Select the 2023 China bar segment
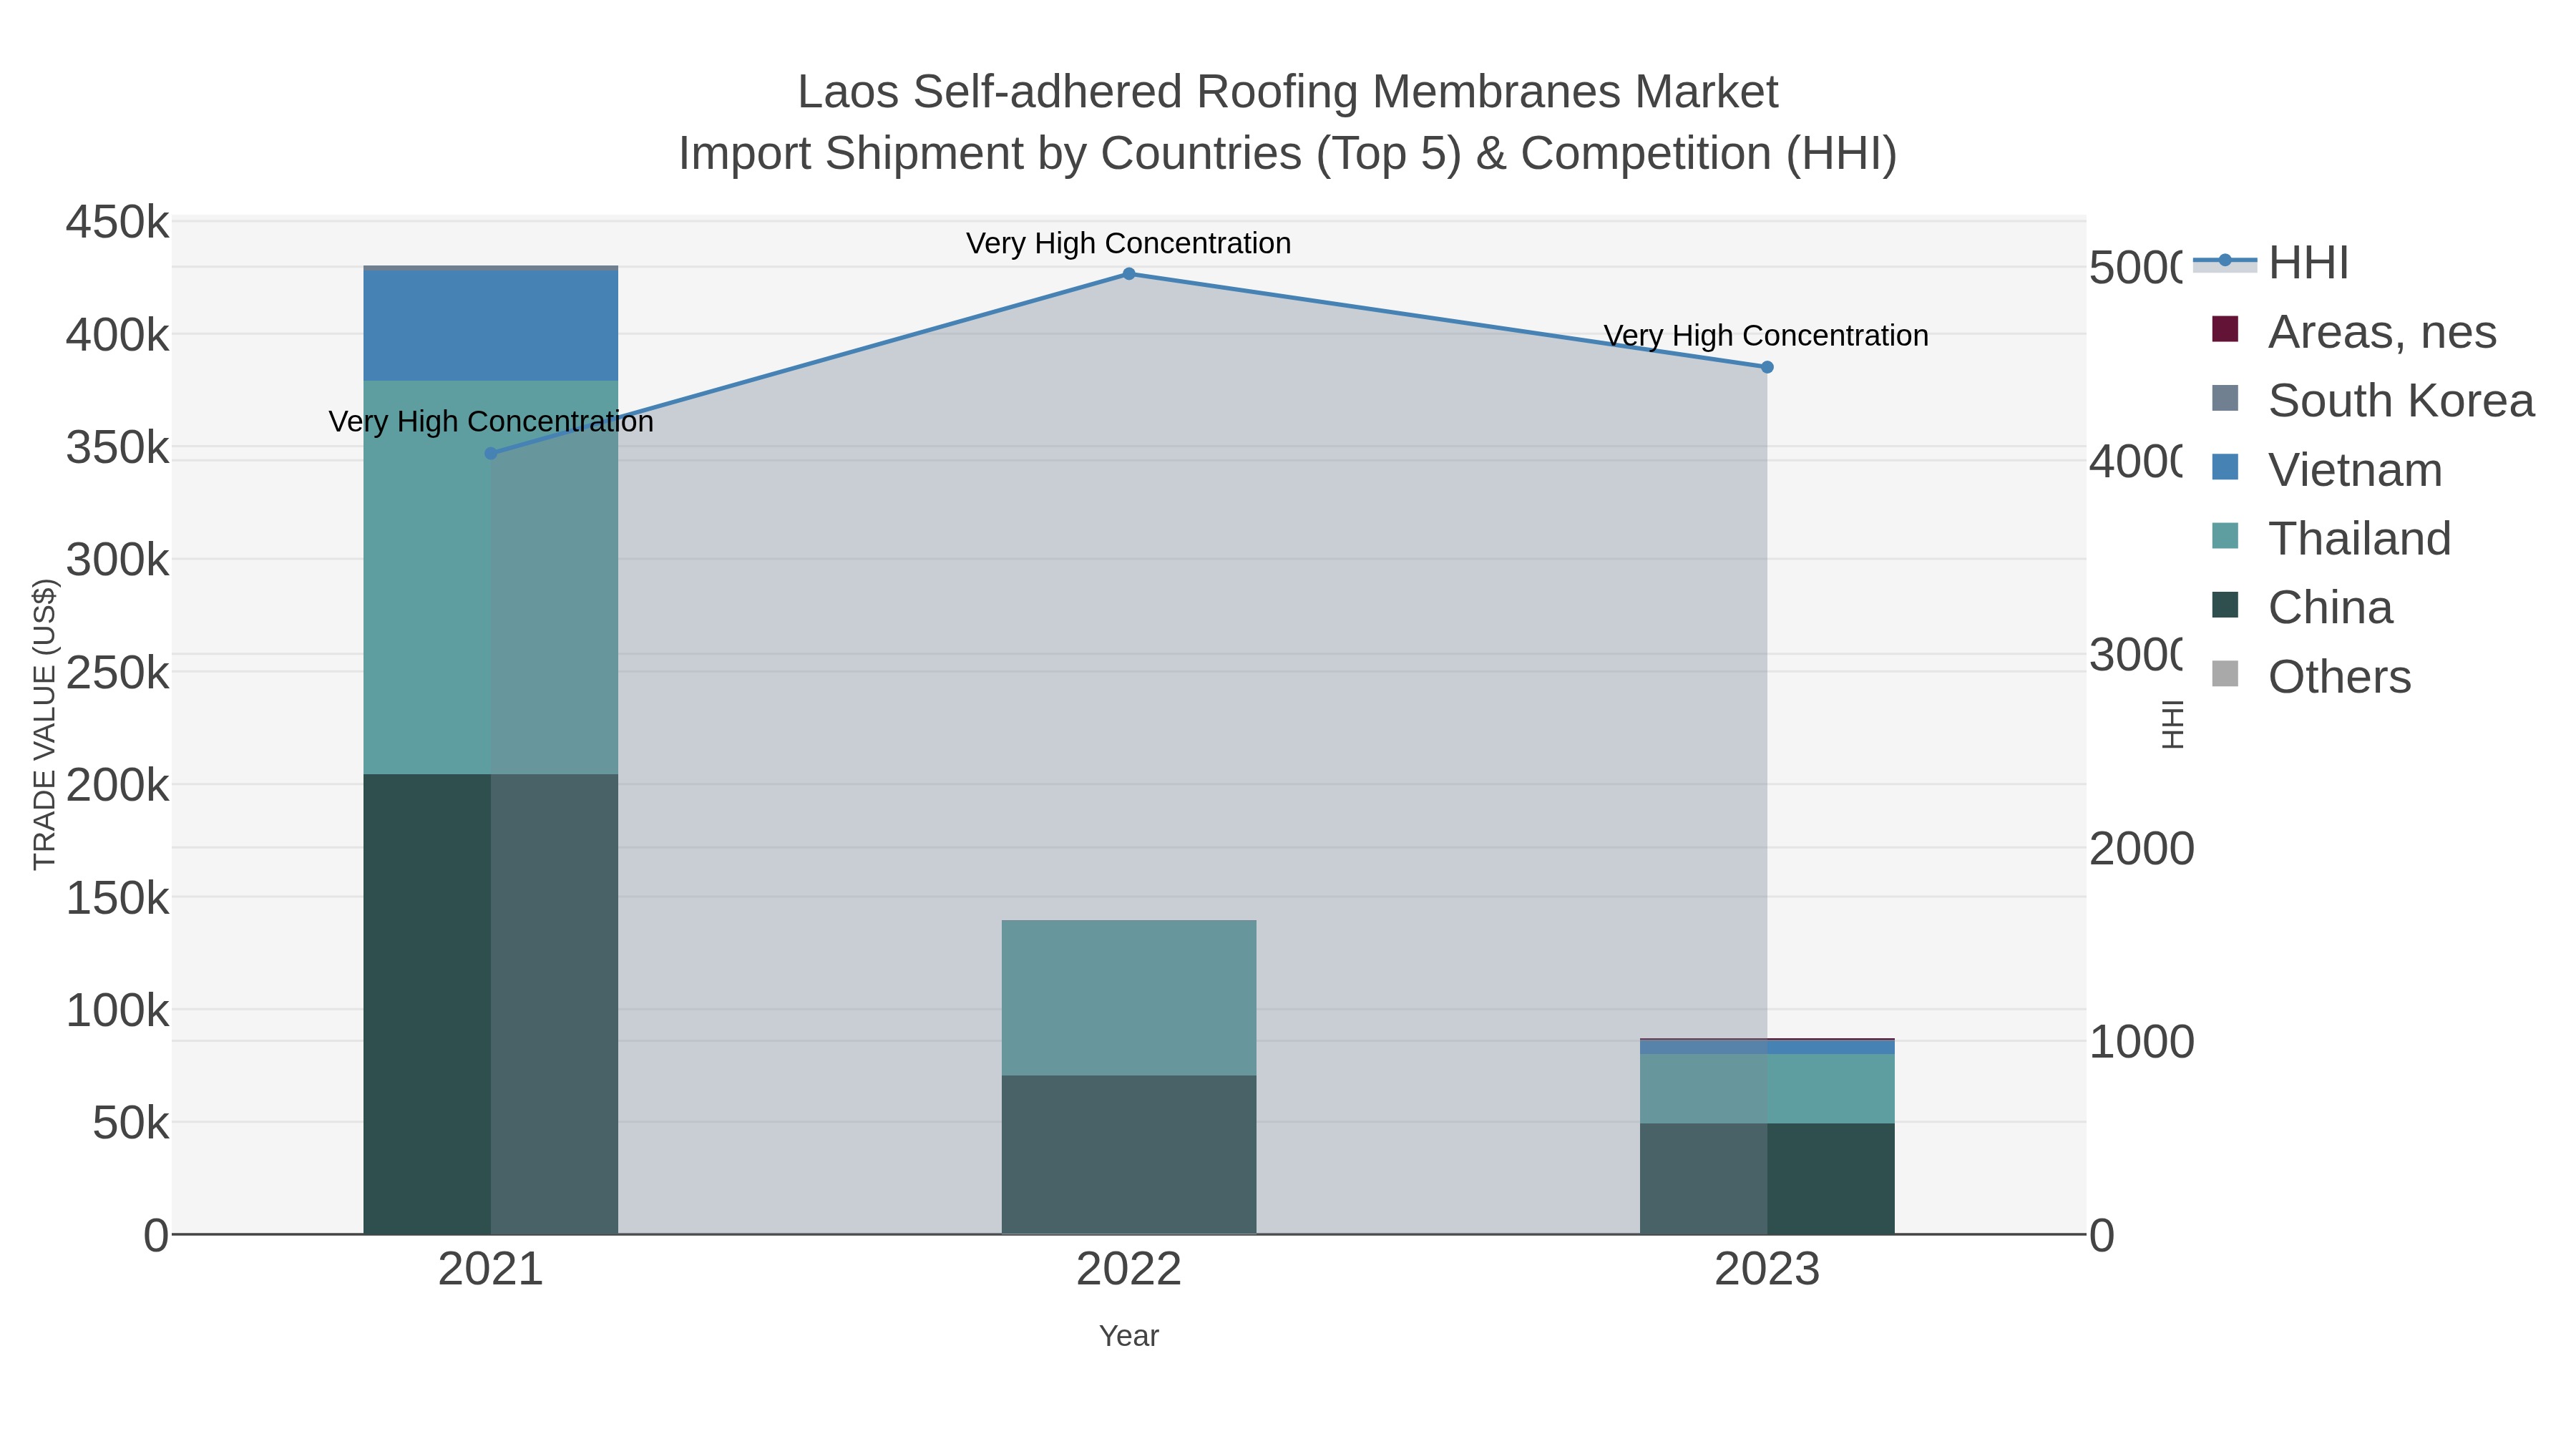Image resolution: width=2576 pixels, height=1449 pixels. 1767,1178
